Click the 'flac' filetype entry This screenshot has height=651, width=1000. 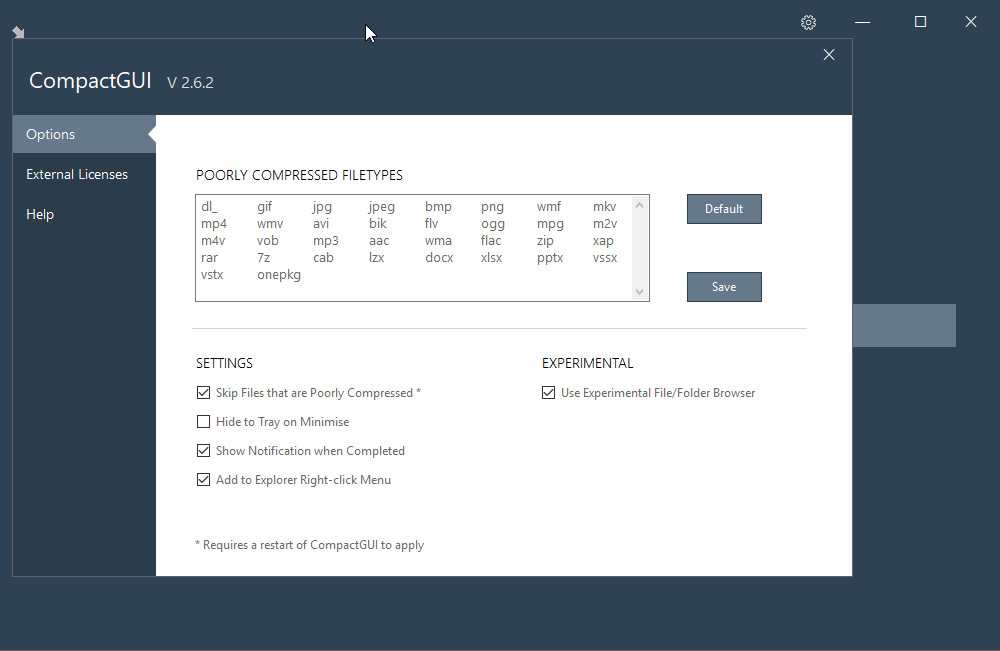coord(491,241)
